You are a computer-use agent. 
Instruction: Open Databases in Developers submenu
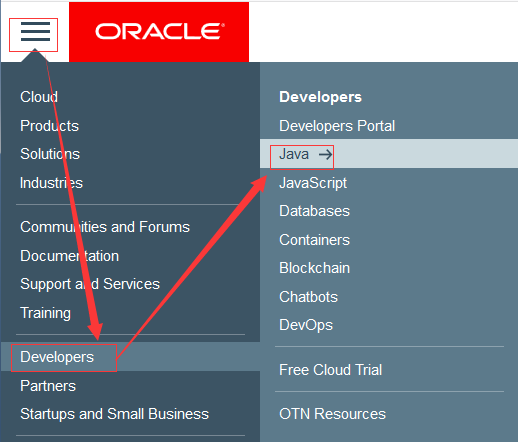(x=315, y=211)
